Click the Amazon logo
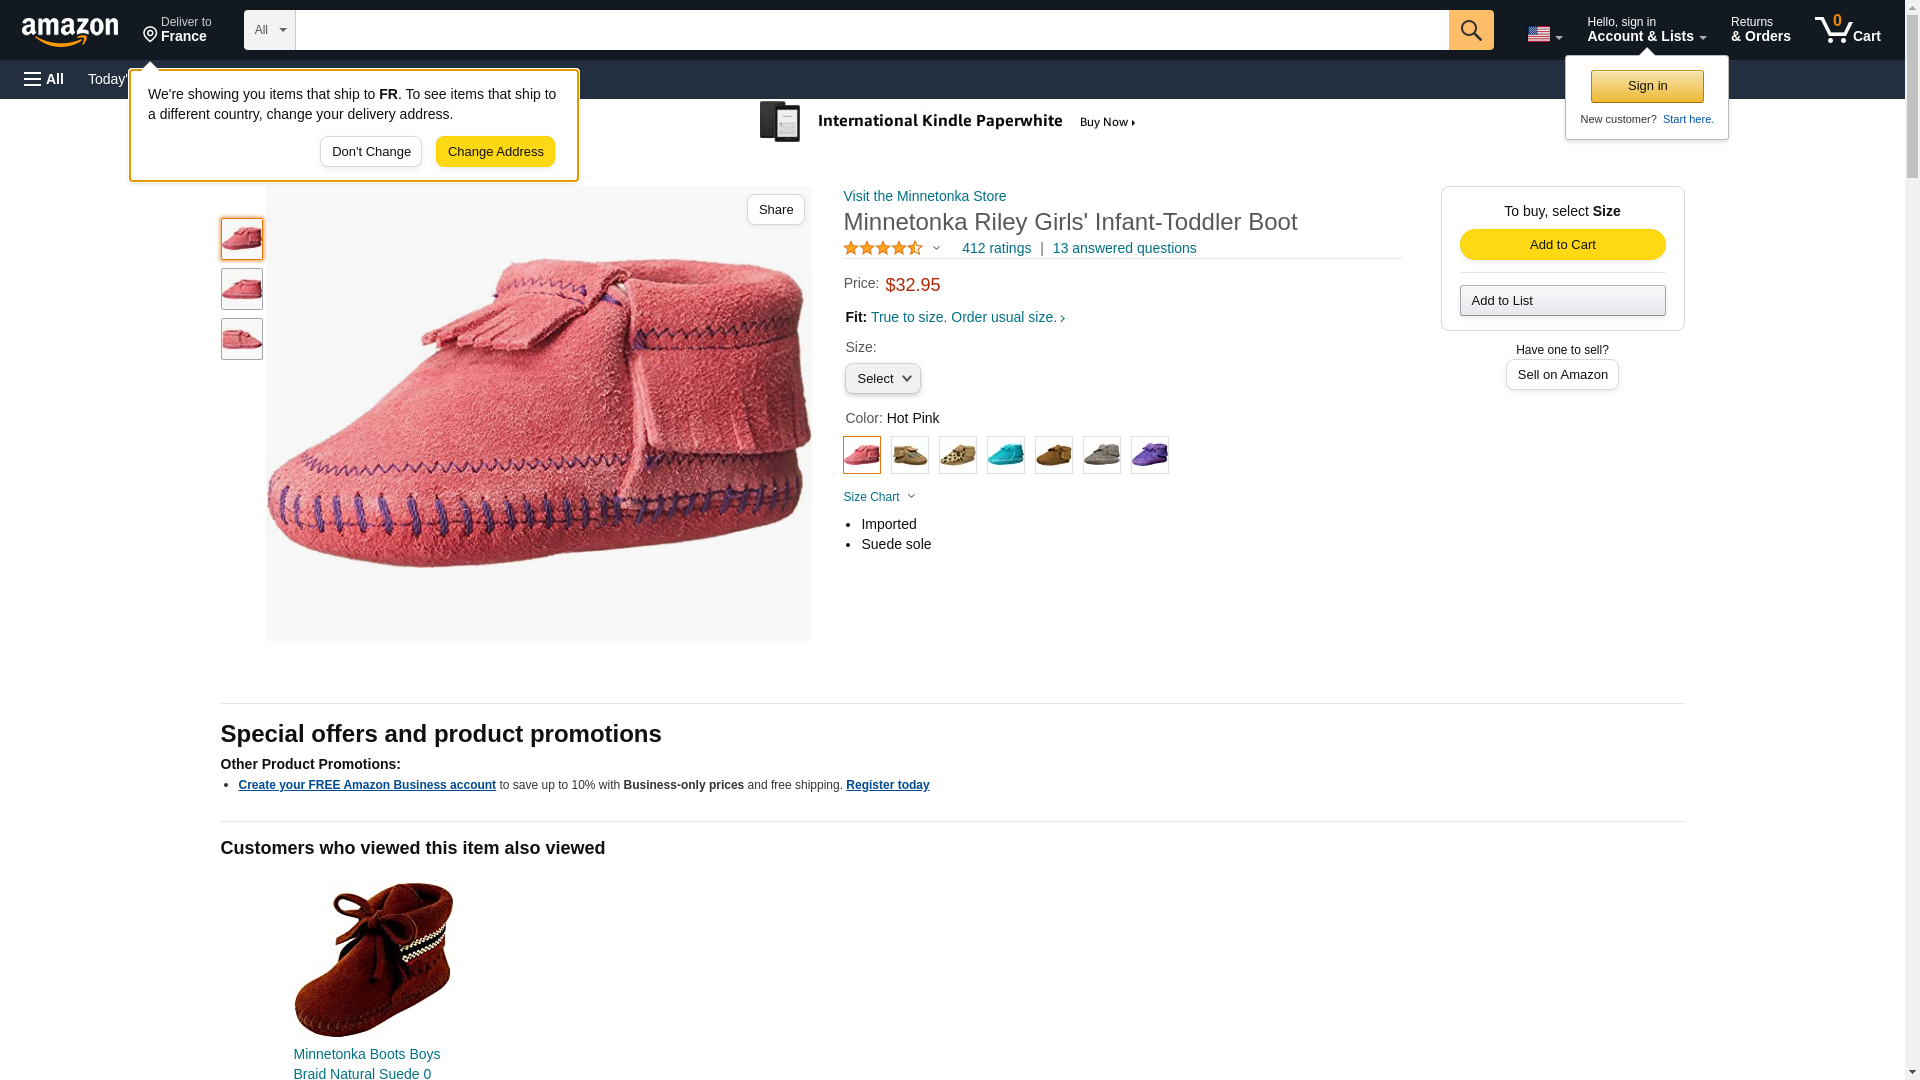1920x1080 pixels. tap(70, 31)
